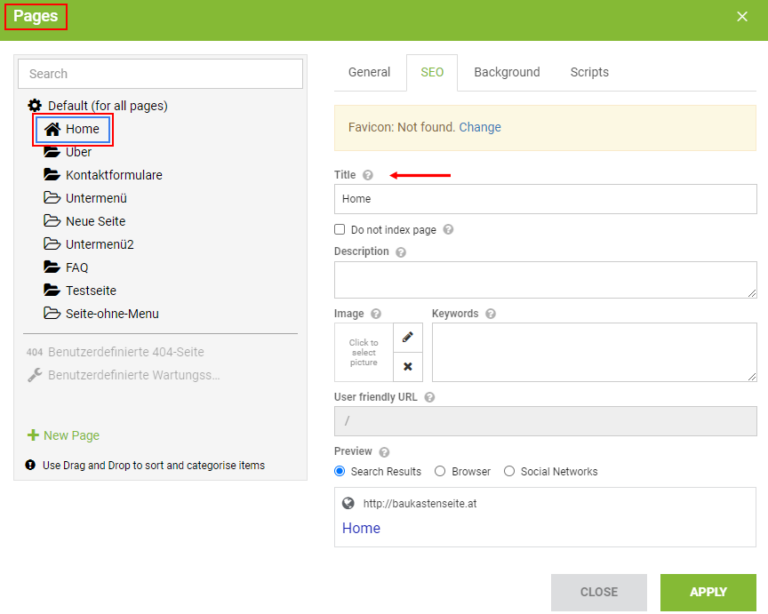Click the APPLY button
768x614 pixels.
point(708,592)
